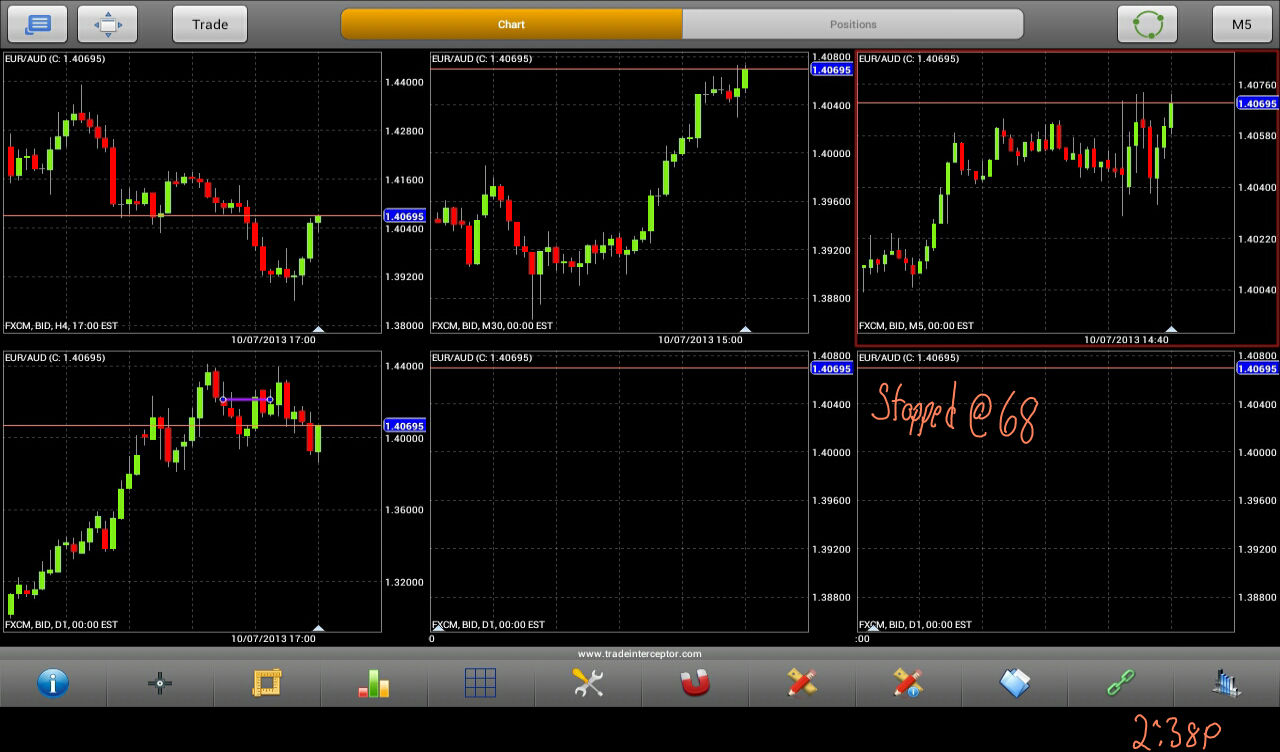Select the chart with Stopped @ 68 note
The image size is (1280, 752).
pyautogui.click(x=1045, y=491)
